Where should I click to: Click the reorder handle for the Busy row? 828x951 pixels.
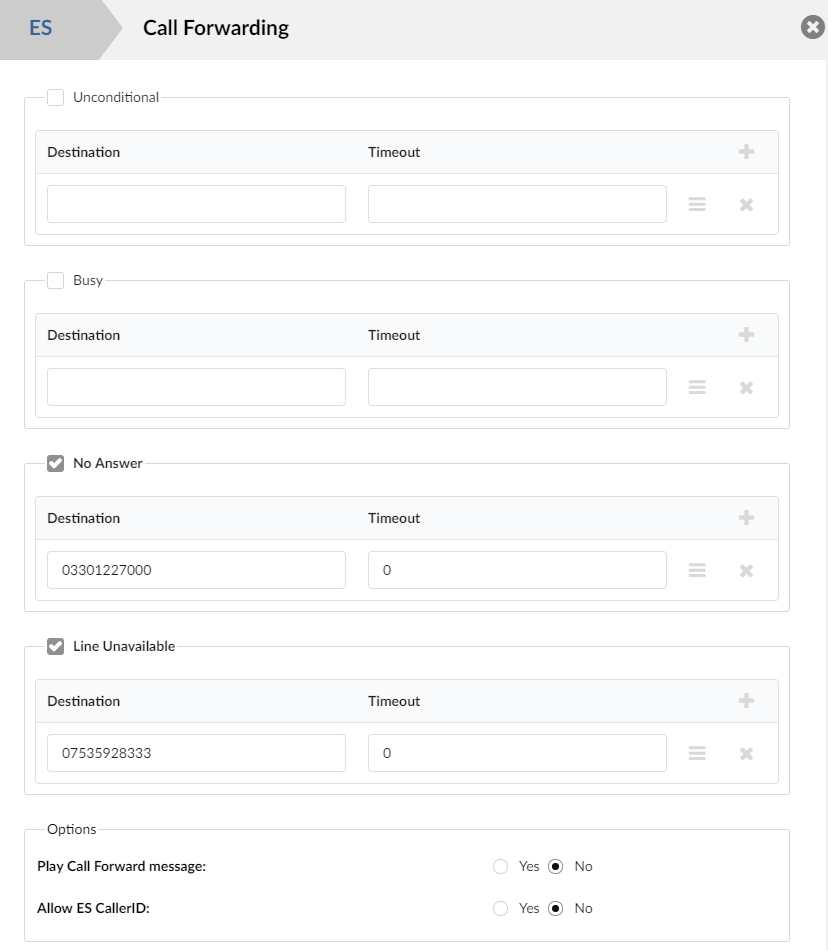coord(697,388)
